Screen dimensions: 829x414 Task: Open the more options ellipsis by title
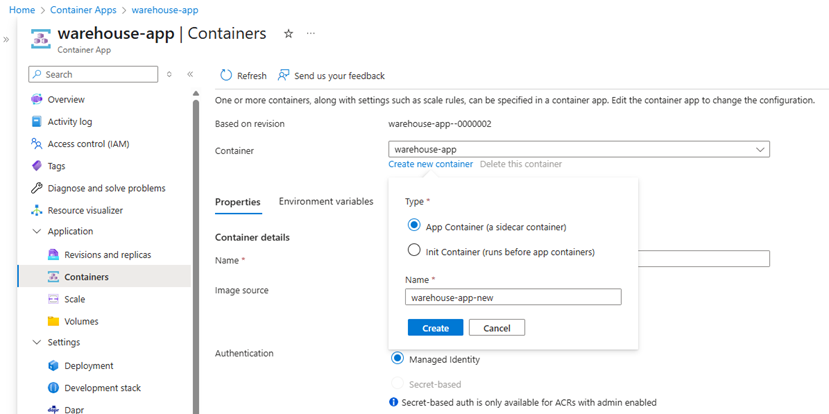311,34
